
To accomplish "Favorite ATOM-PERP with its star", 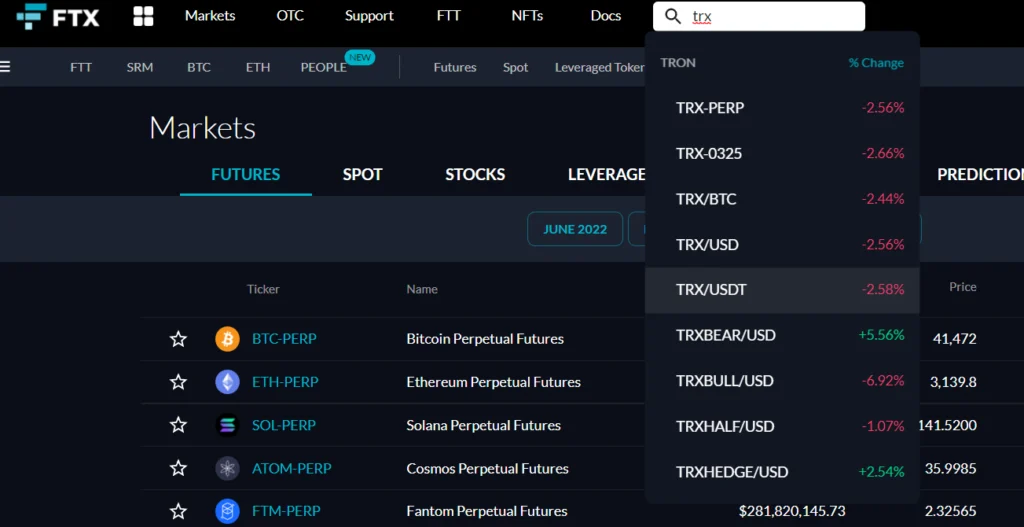I will pos(178,468).
